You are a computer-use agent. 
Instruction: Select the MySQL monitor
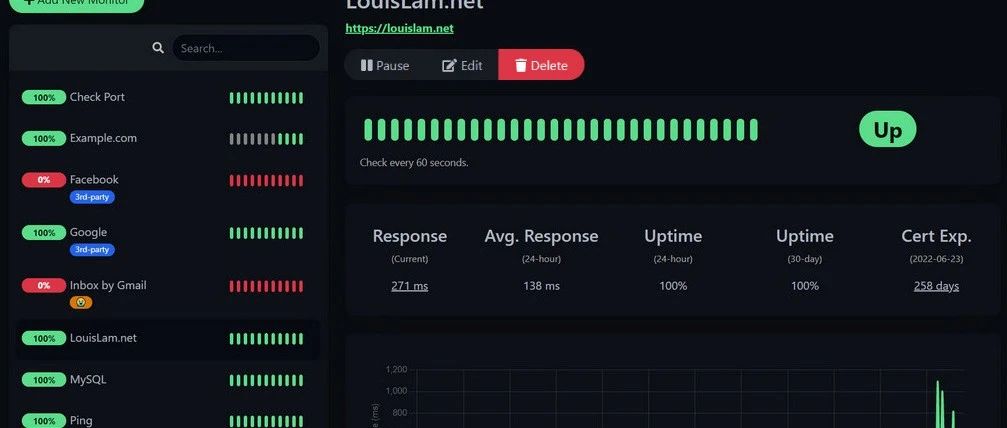click(x=168, y=380)
